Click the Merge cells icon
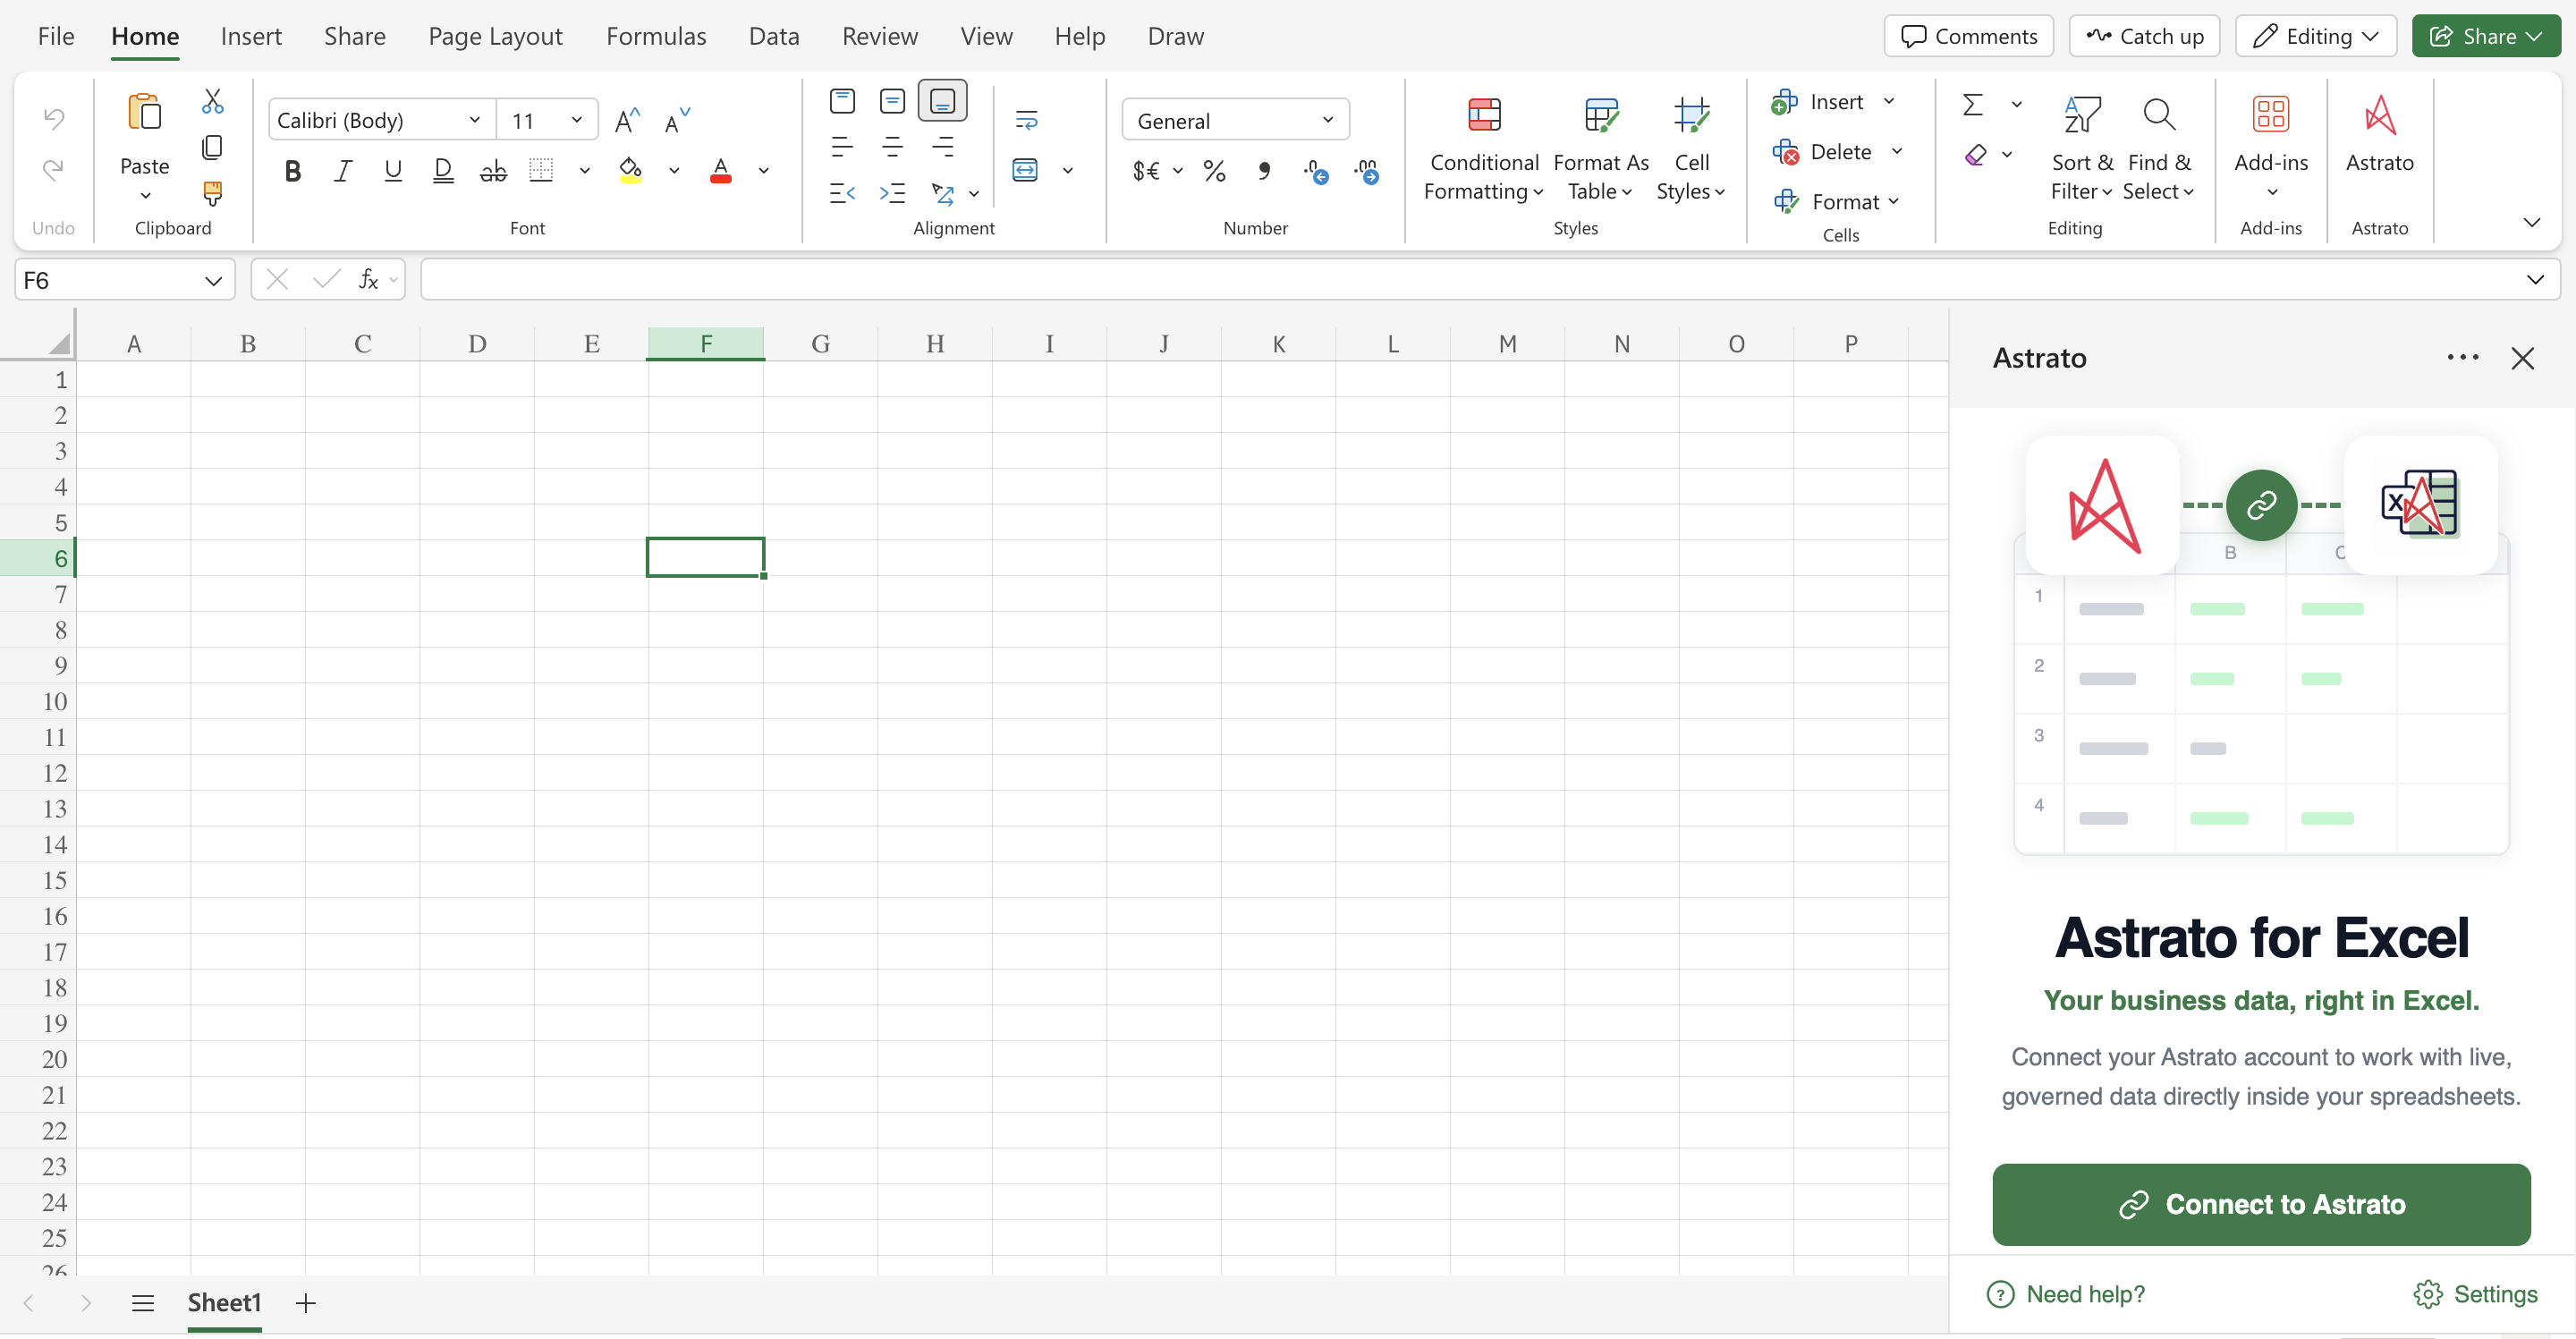This screenshot has width=2576, height=1339. tap(1025, 170)
